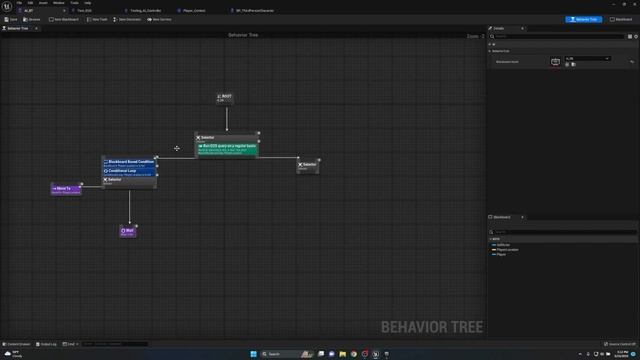This screenshot has width=640, height=360.
Task: Click the Unreal Engine logo icon
Action: 7,7
